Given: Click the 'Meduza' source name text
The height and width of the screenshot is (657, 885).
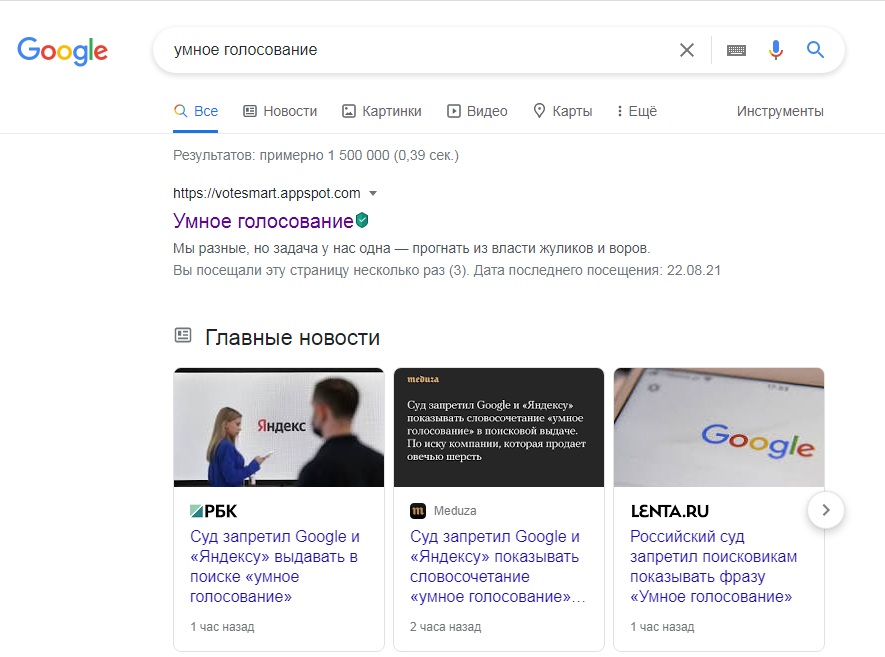Looking at the screenshot, I should [455, 511].
